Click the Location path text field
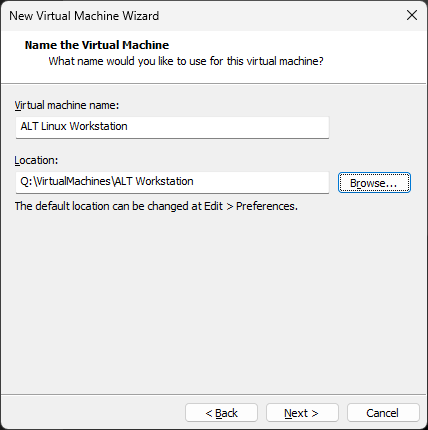428x430 pixels. pyautogui.click(x=172, y=182)
